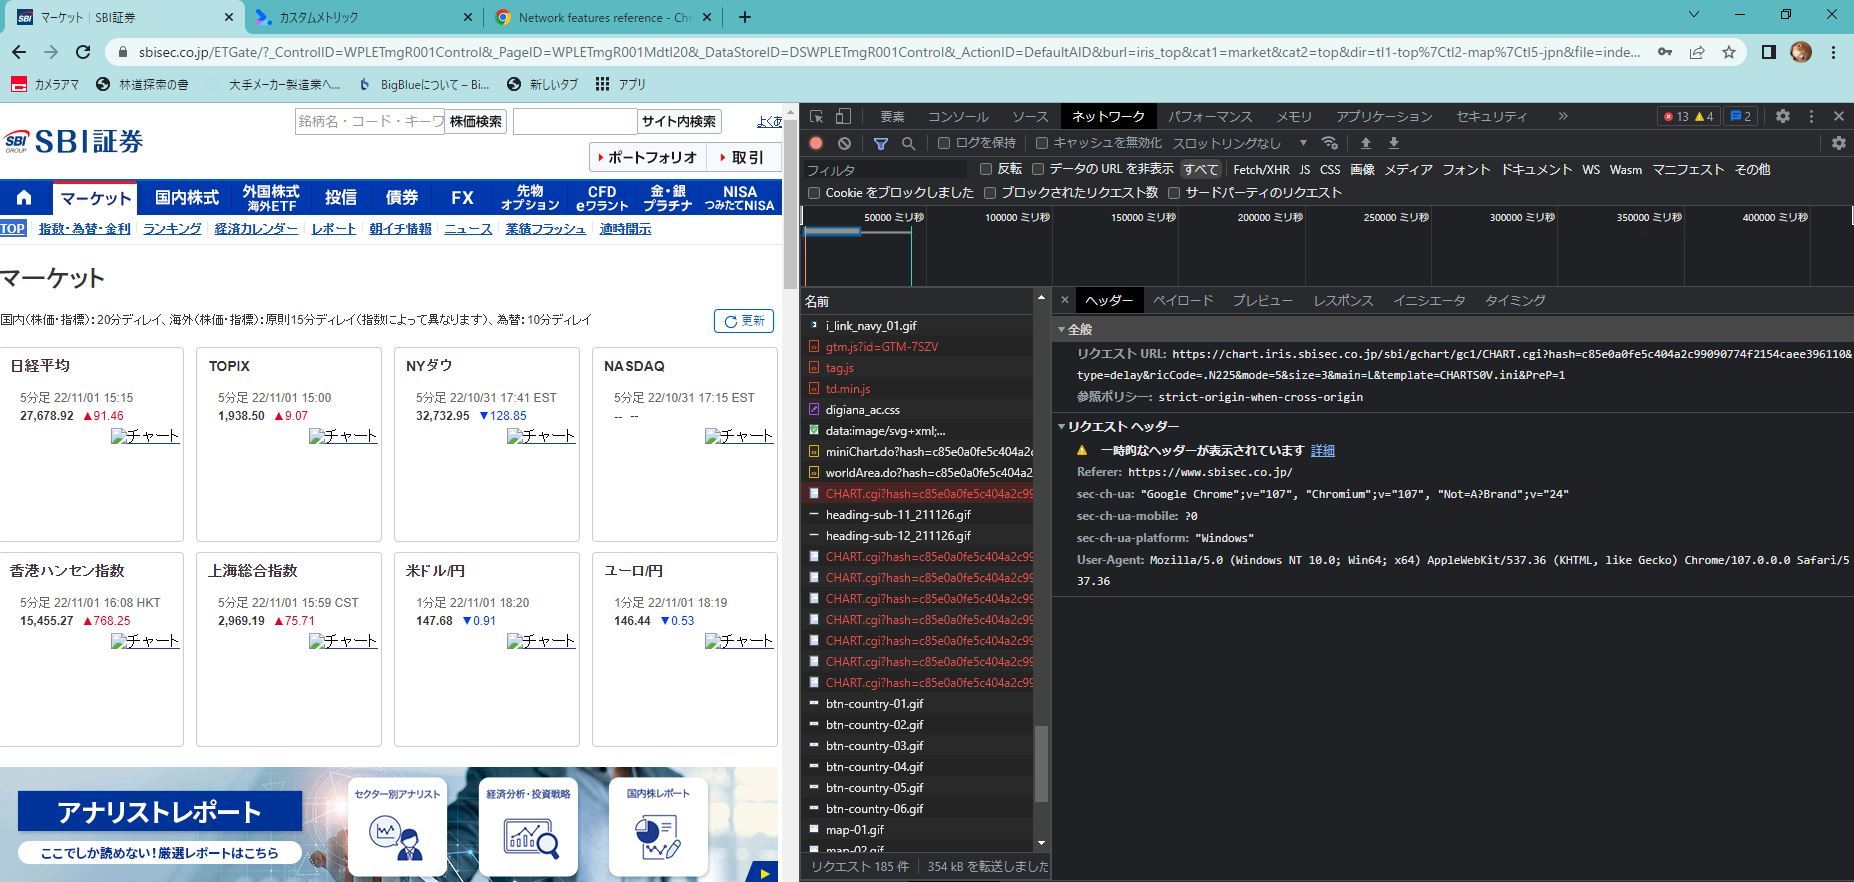1854x882 pixels.
Task: Tick the サードパーティのリクエスト checkbox
Action: pyautogui.click(x=1174, y=192)
